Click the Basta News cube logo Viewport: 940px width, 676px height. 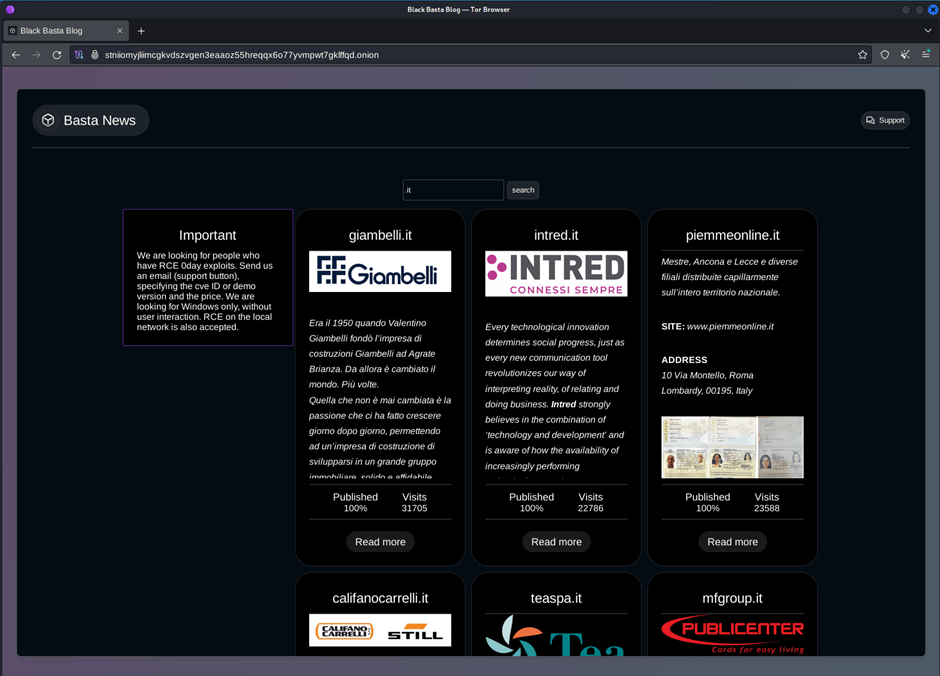(x=48, y=120)
